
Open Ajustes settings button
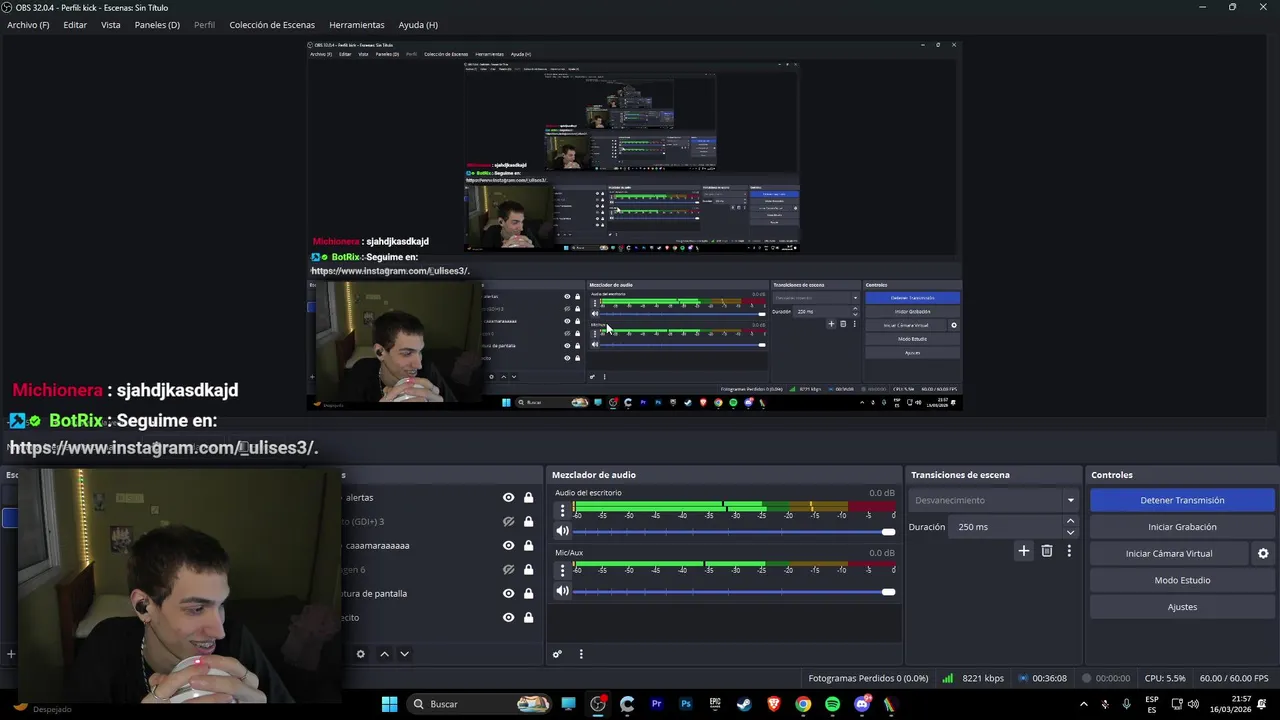click(1182, 607)
